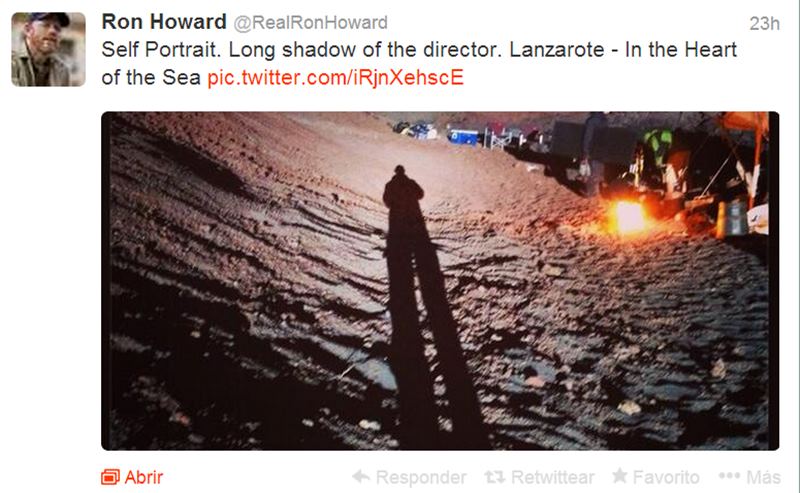Open Ron Howard's profile avatar picture
Image resolution: width=800 pixels, height=493 pixels.
(48, 50)
